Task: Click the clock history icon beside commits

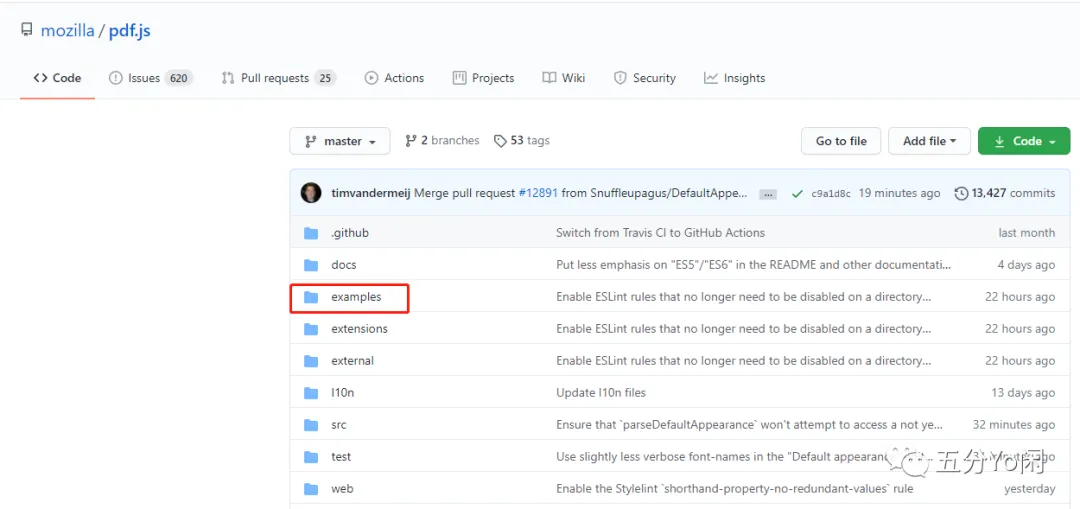Action: [x=962, y=194]
